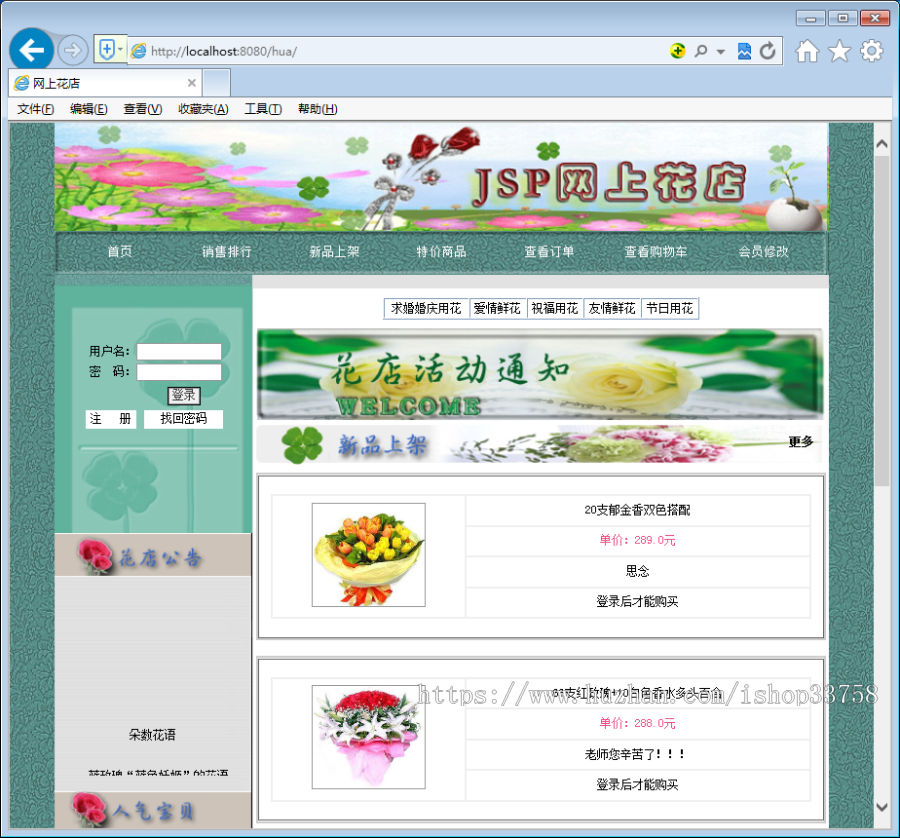Open the 文件 menu

click(x=34, y=109)
